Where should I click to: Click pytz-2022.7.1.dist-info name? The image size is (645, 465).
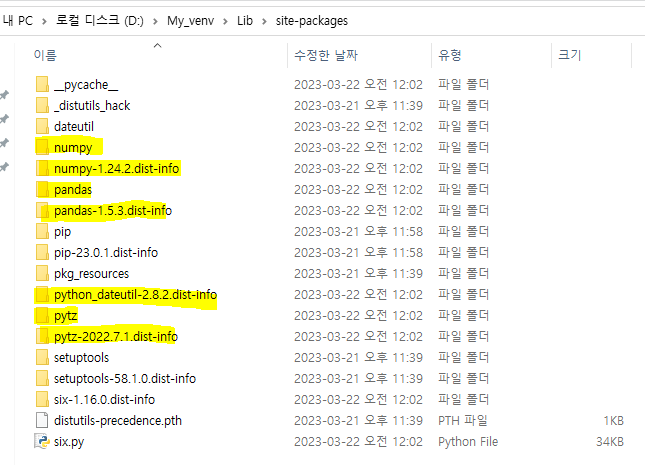pos(116,337)
